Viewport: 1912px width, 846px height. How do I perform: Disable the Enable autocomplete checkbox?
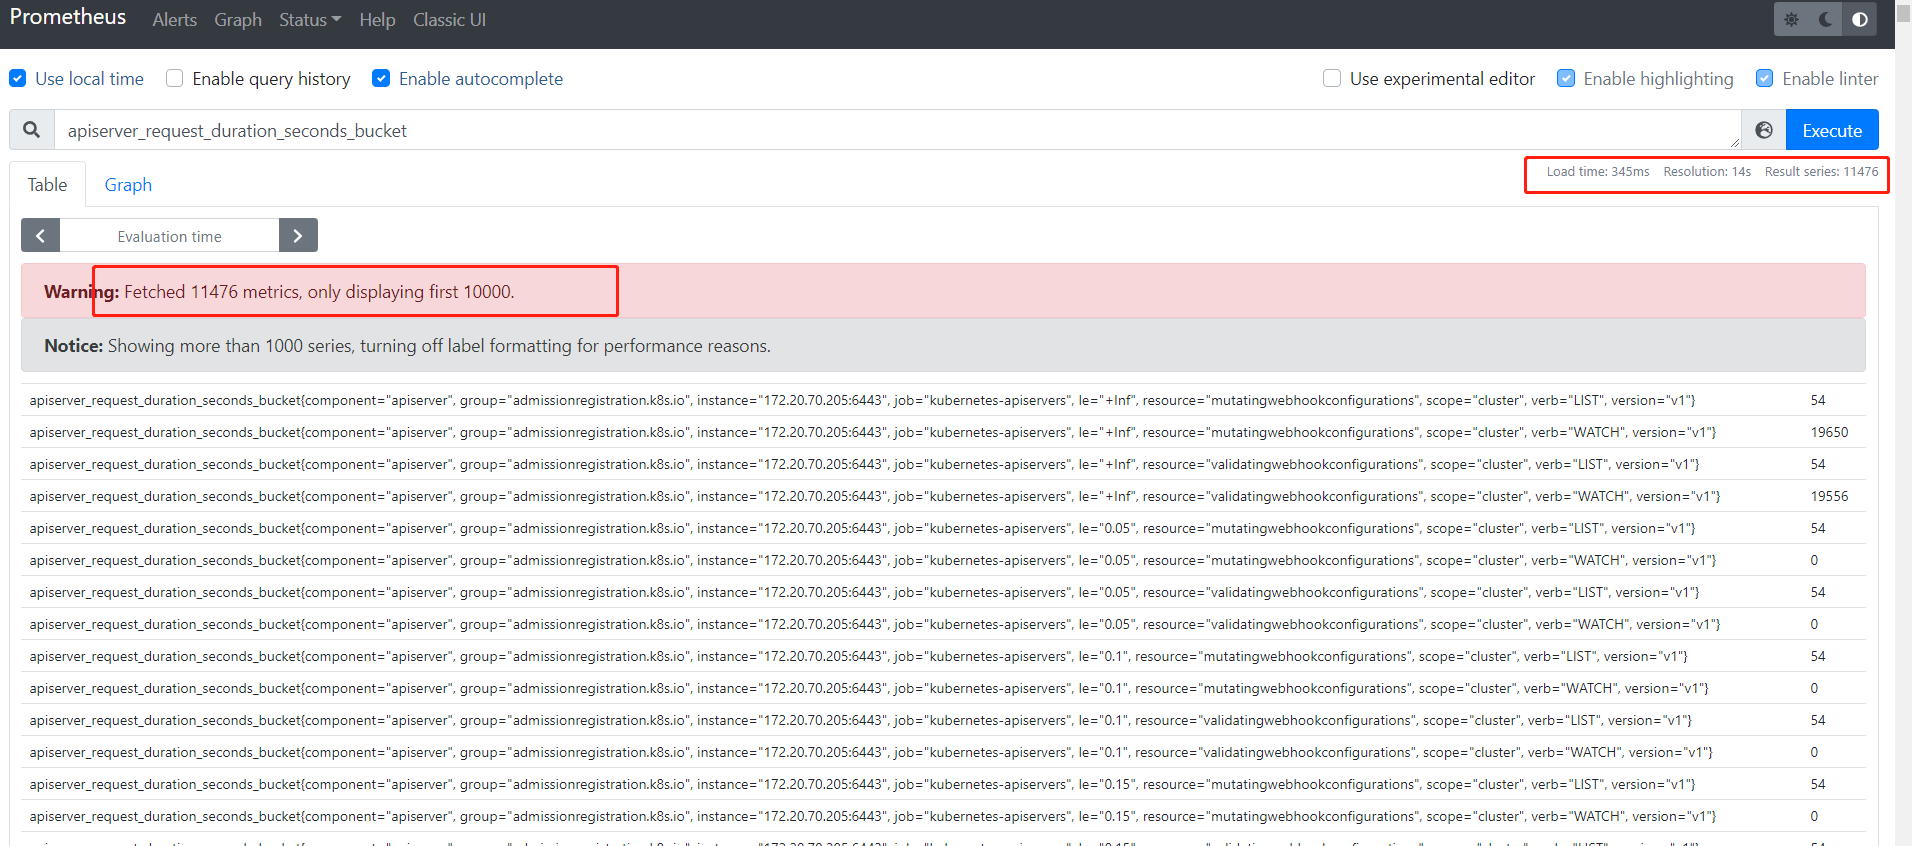point(381,78)
